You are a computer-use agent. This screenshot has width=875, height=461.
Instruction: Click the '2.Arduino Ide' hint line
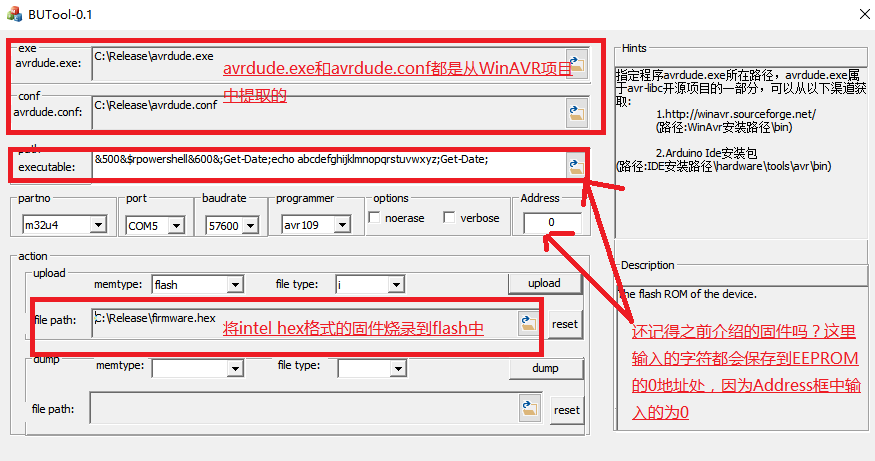pos(706,153)
